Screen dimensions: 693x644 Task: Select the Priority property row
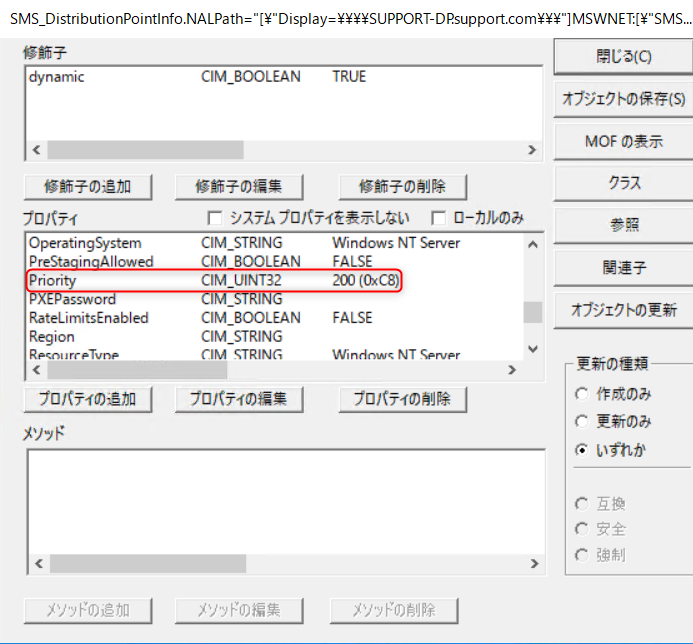[x=275, y=280]
